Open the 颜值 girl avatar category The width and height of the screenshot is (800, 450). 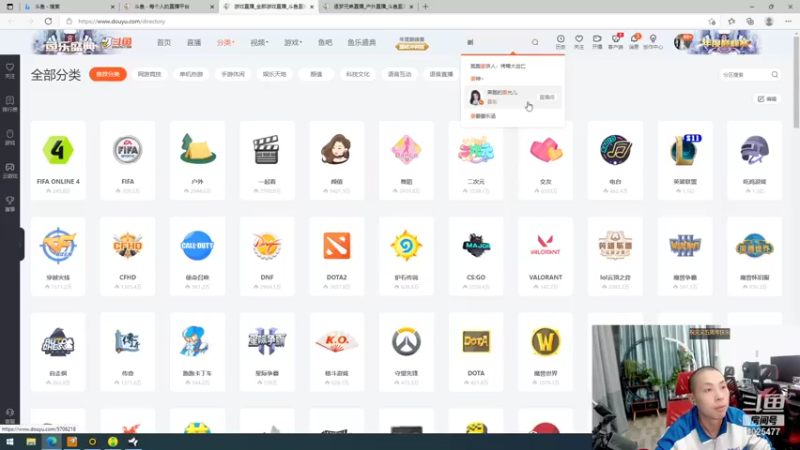337,160
